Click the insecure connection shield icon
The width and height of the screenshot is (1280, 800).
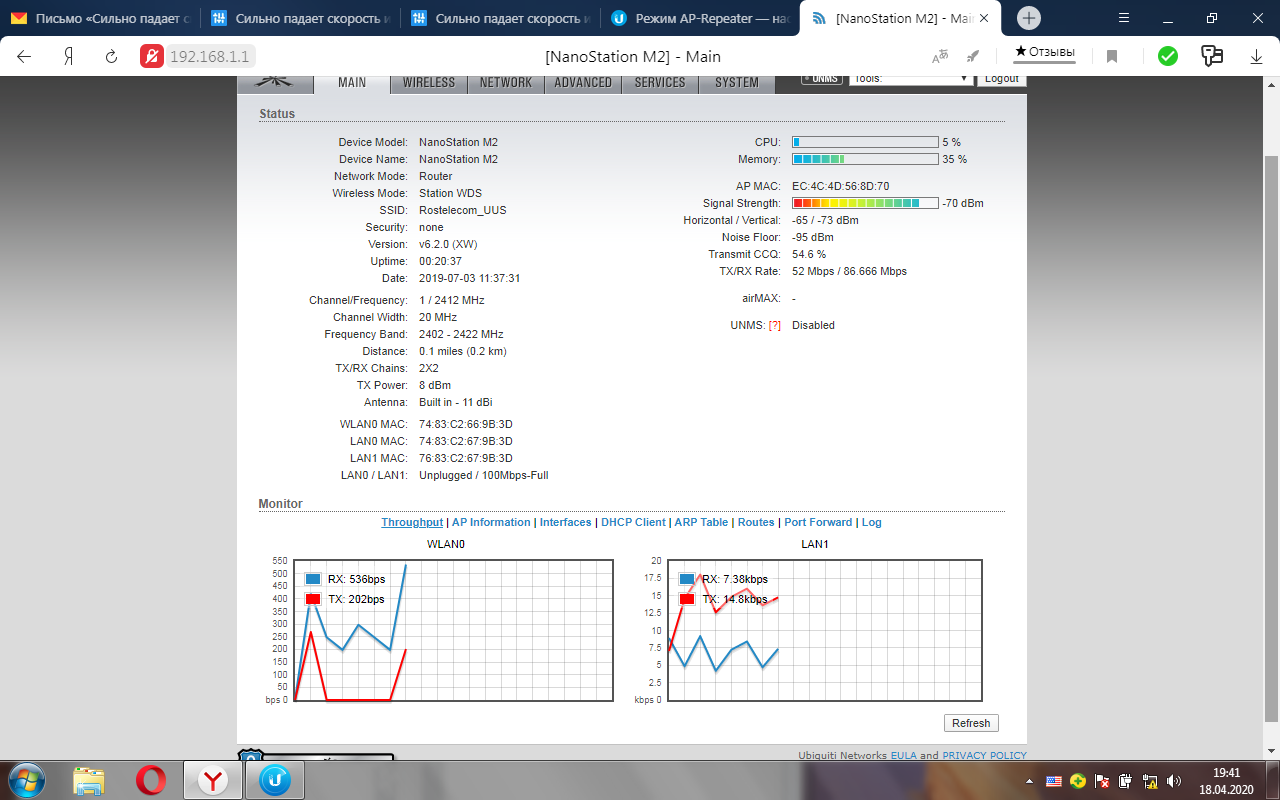click(152, 57)
